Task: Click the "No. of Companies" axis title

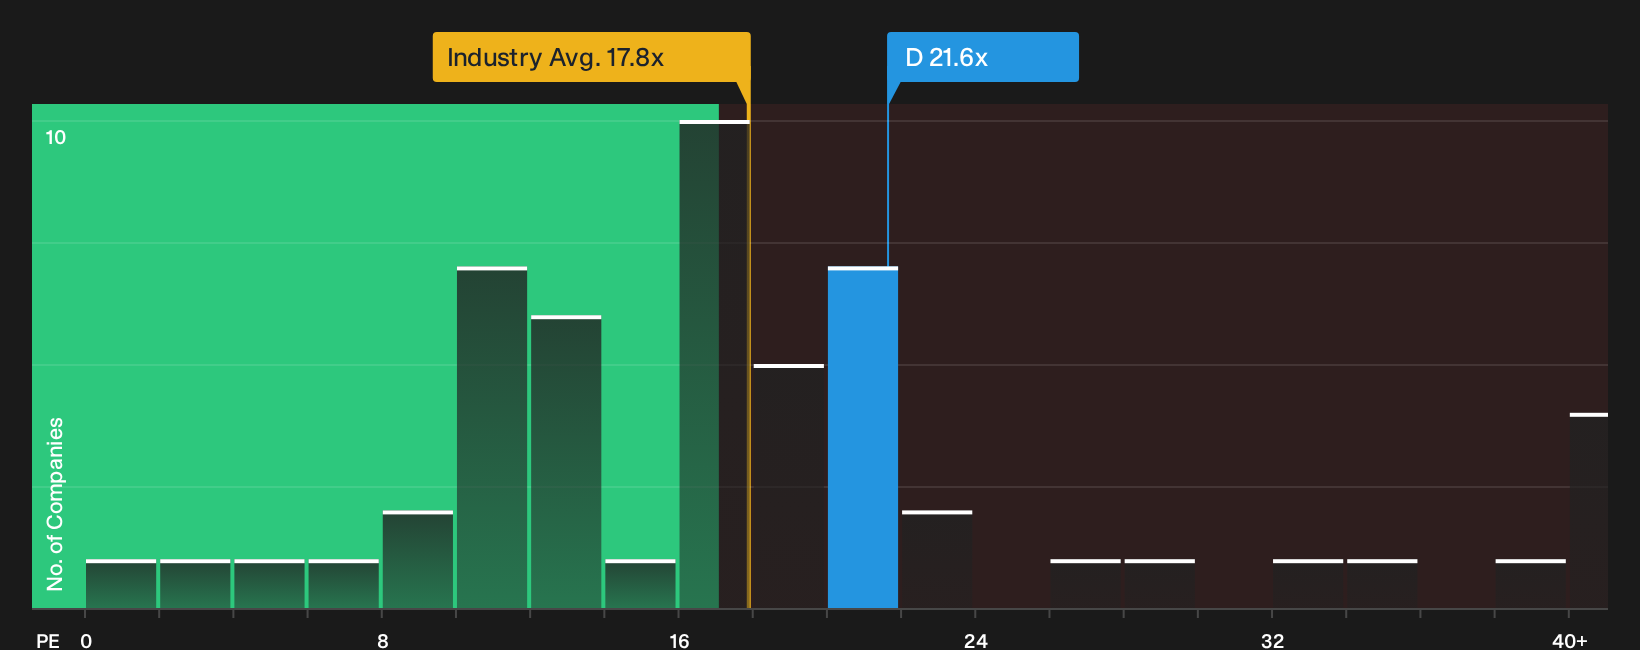Action: click(55, 504)
